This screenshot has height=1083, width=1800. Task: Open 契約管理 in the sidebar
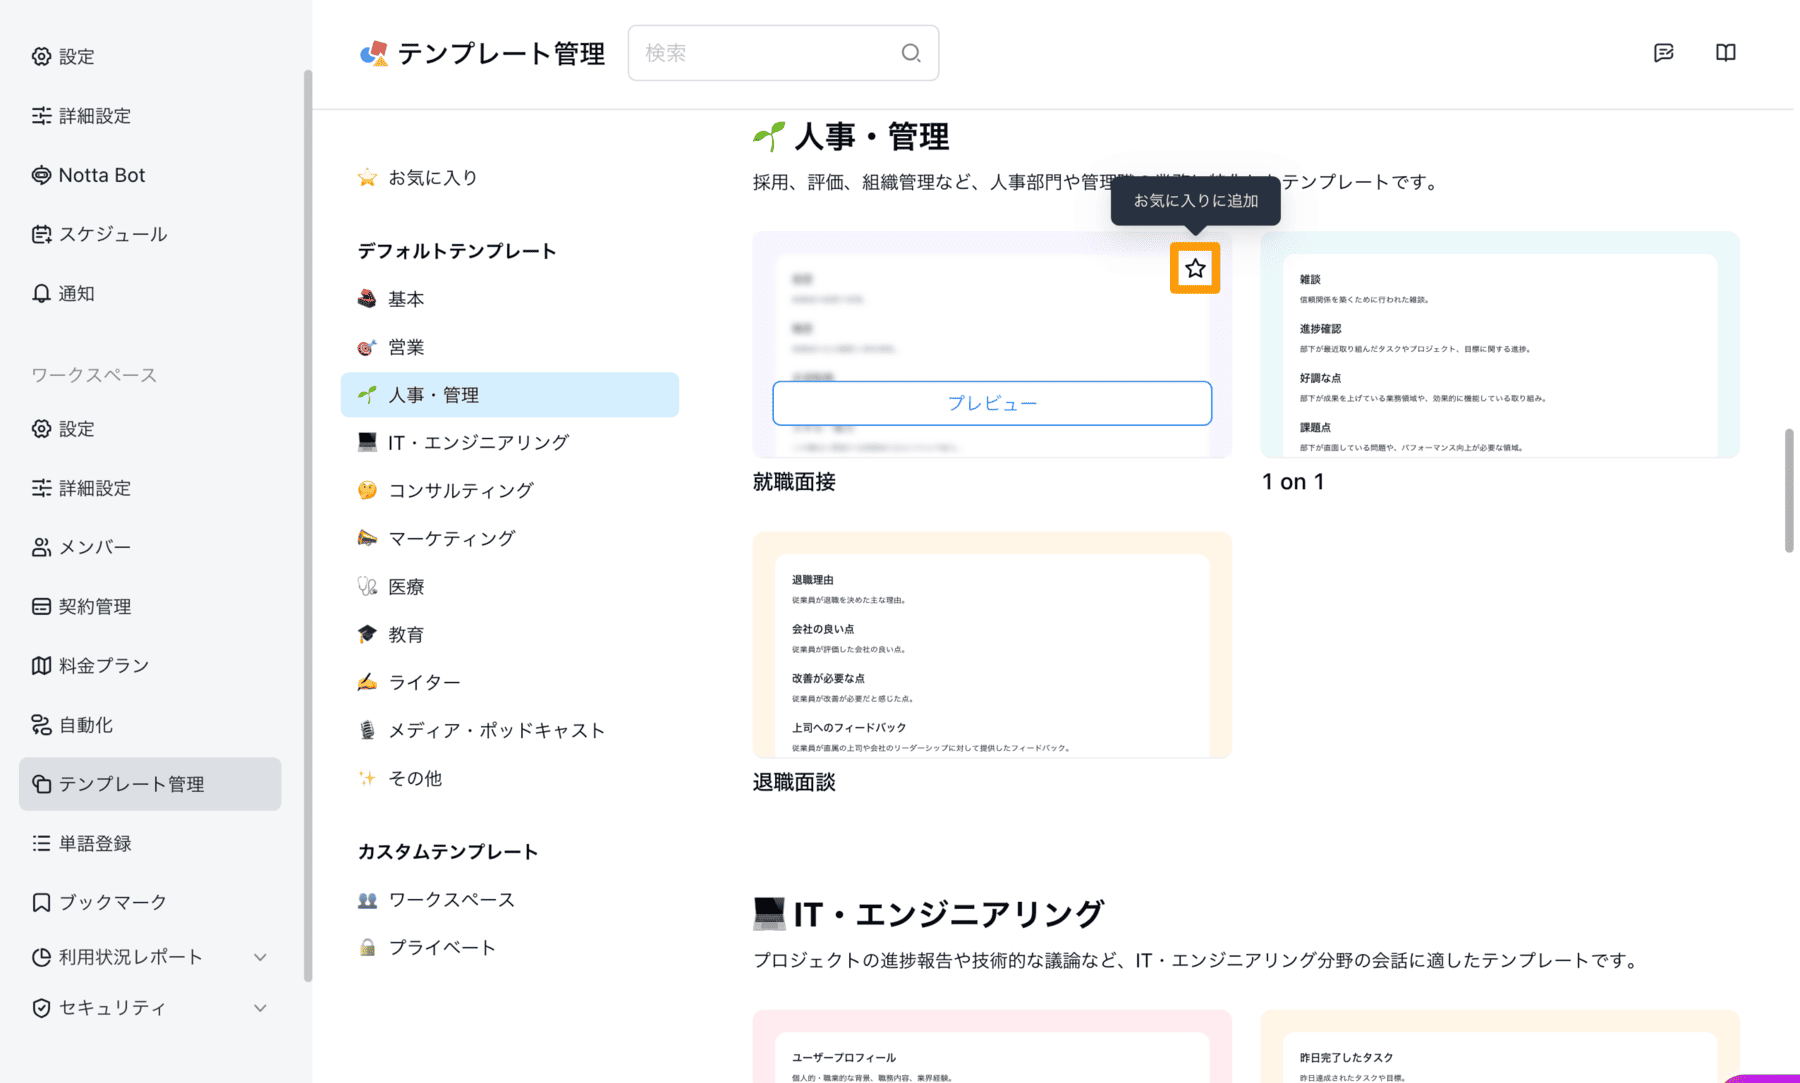150,606
